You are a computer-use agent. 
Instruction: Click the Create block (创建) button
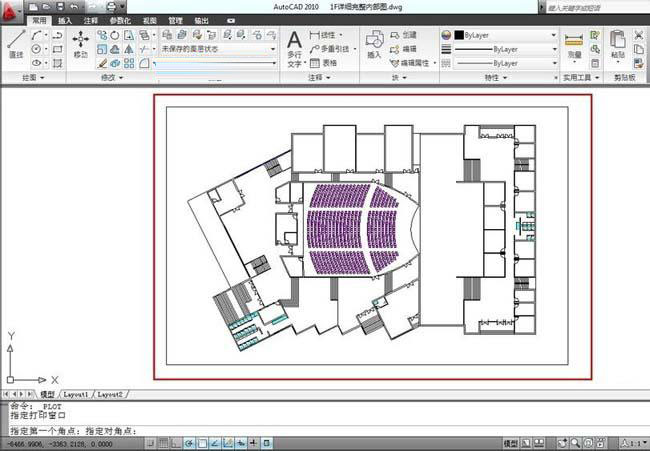tap(403, 35)
